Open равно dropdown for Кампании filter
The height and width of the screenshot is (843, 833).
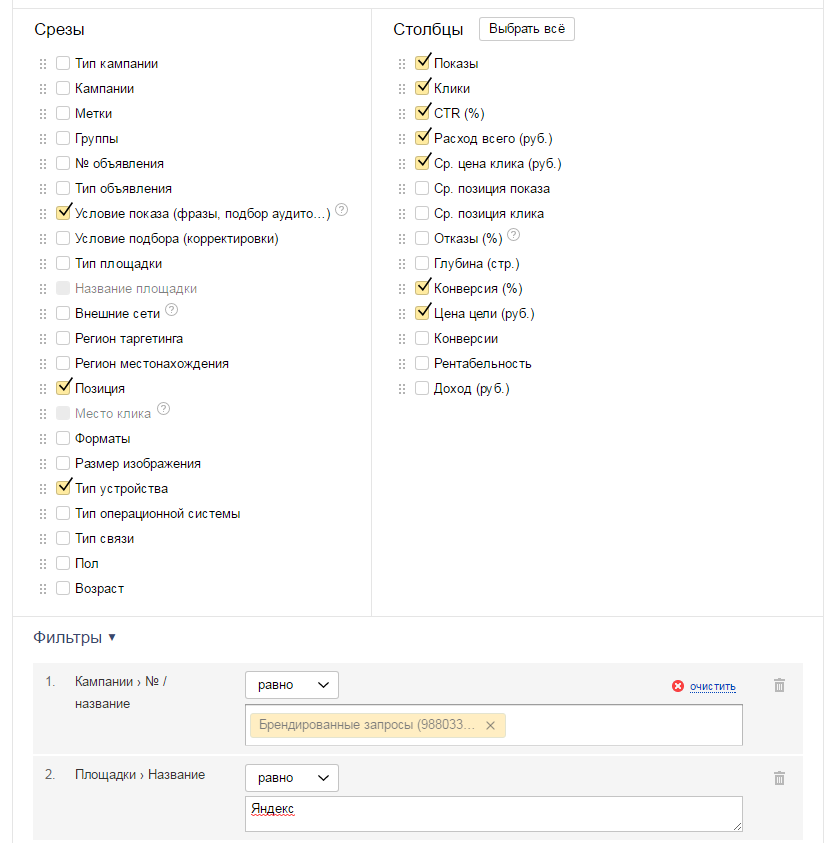tap(292, 685)
